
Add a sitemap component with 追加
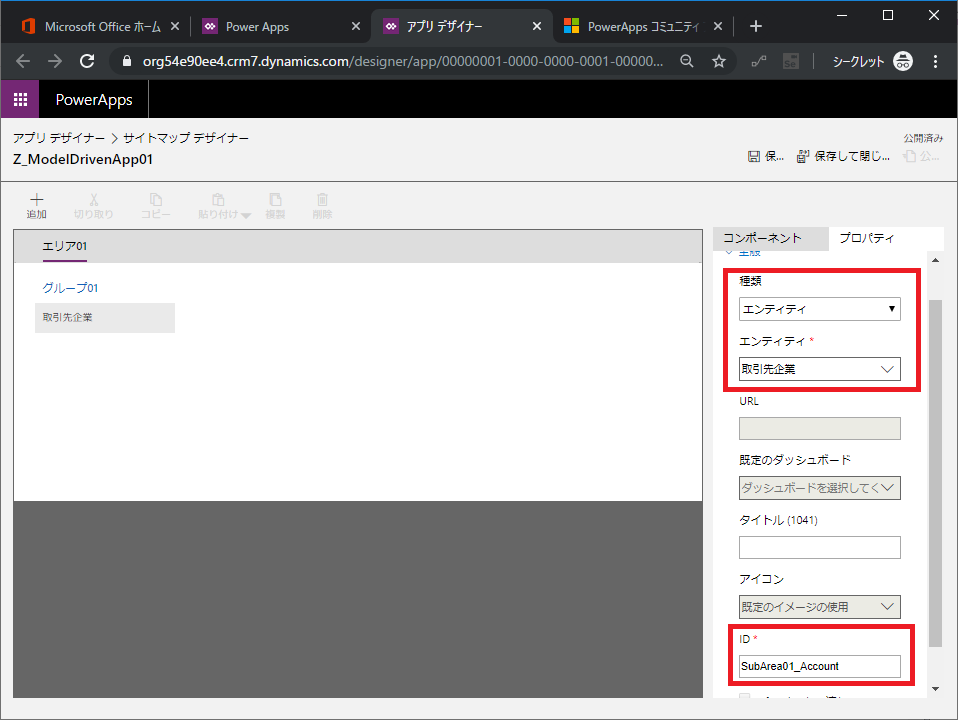pyautogui.click(x=37, y=206)
